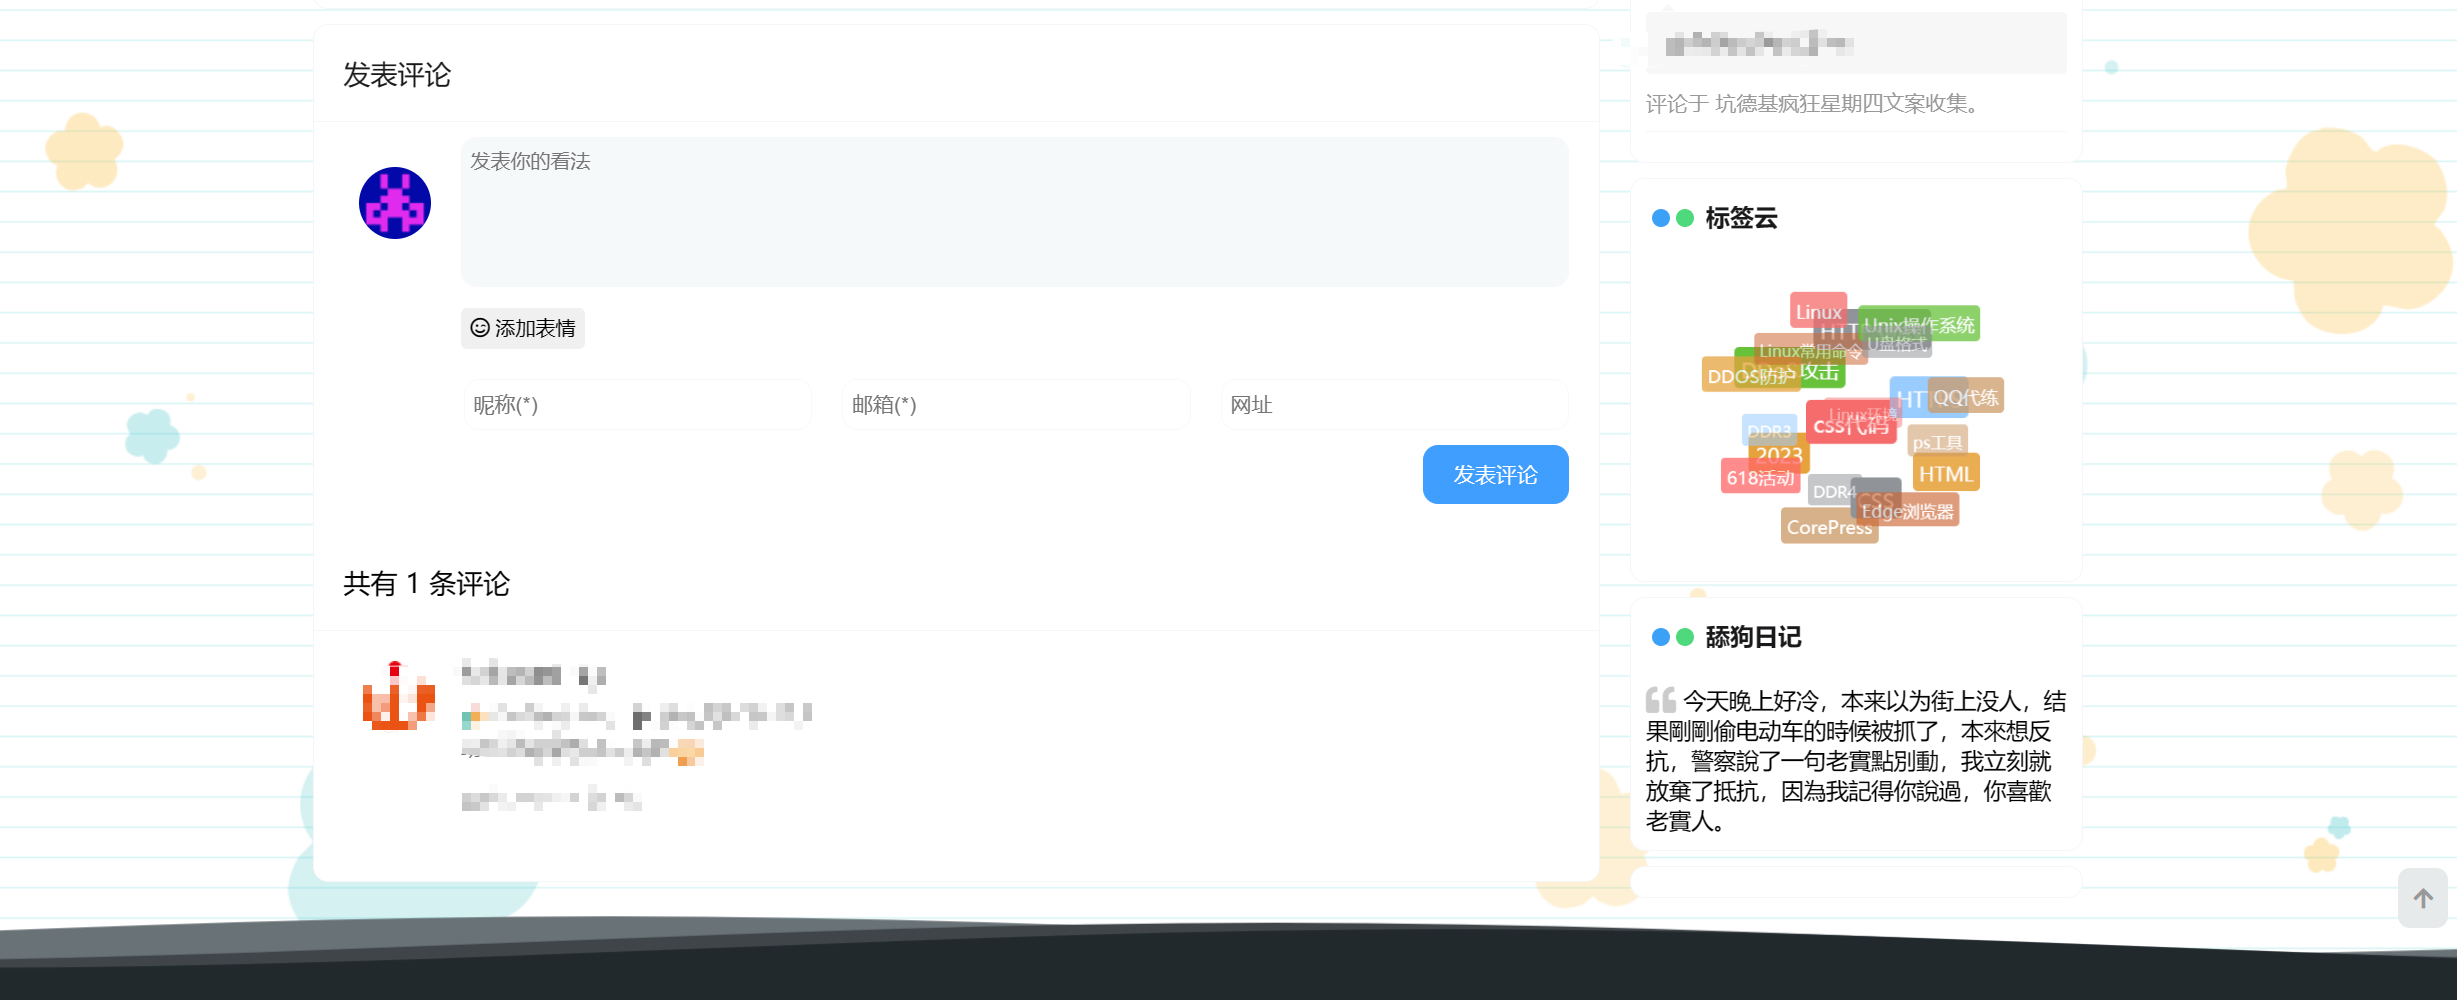Click the 昵称 nickname input field
The height and width of the screenshot is (1000, 2457).
point(637,404)
